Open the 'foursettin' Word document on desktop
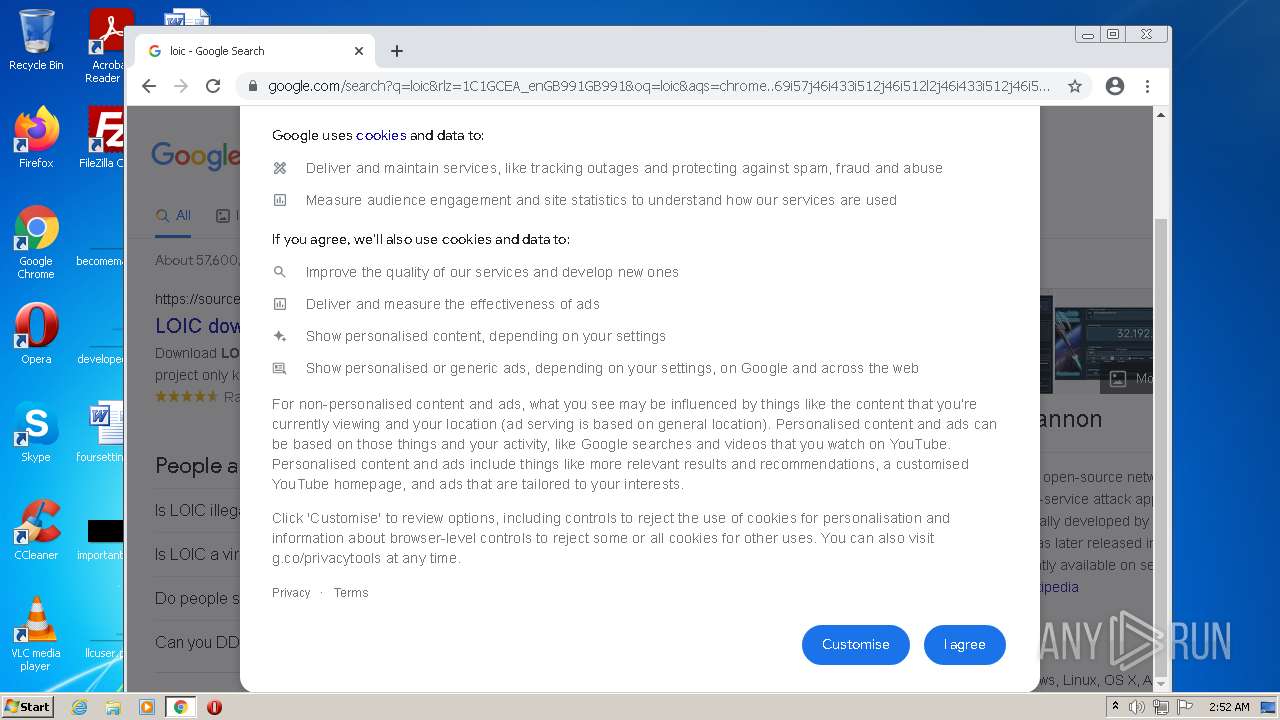The image size is (1280, 720). pyautogui.click(x=100, y=432)
